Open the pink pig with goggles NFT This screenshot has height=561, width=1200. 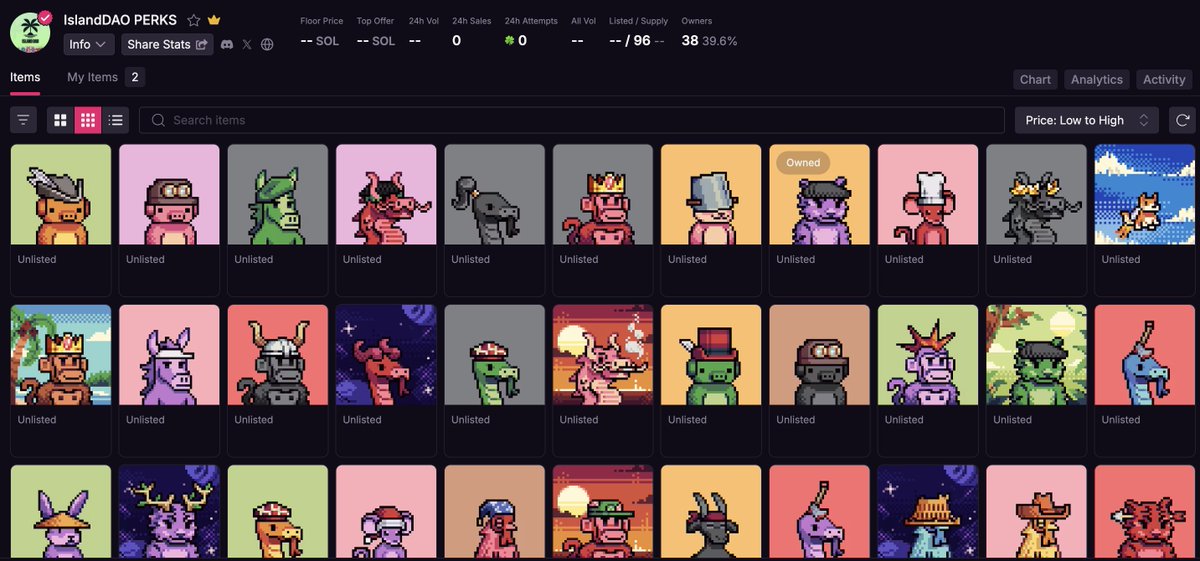click(169, 195)
